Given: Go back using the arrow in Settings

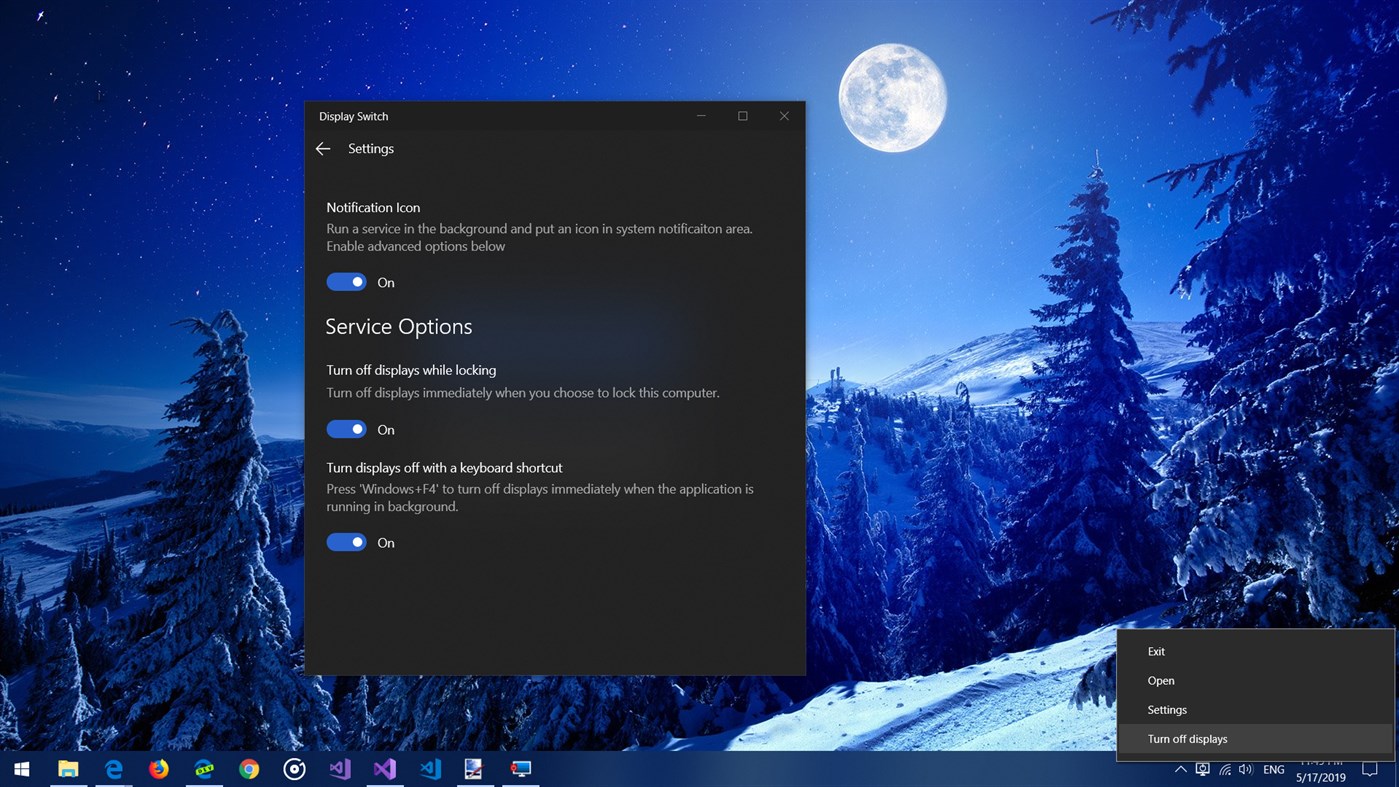Looking at the screenshot, I should pyautogui.click(x=322, y=148).
